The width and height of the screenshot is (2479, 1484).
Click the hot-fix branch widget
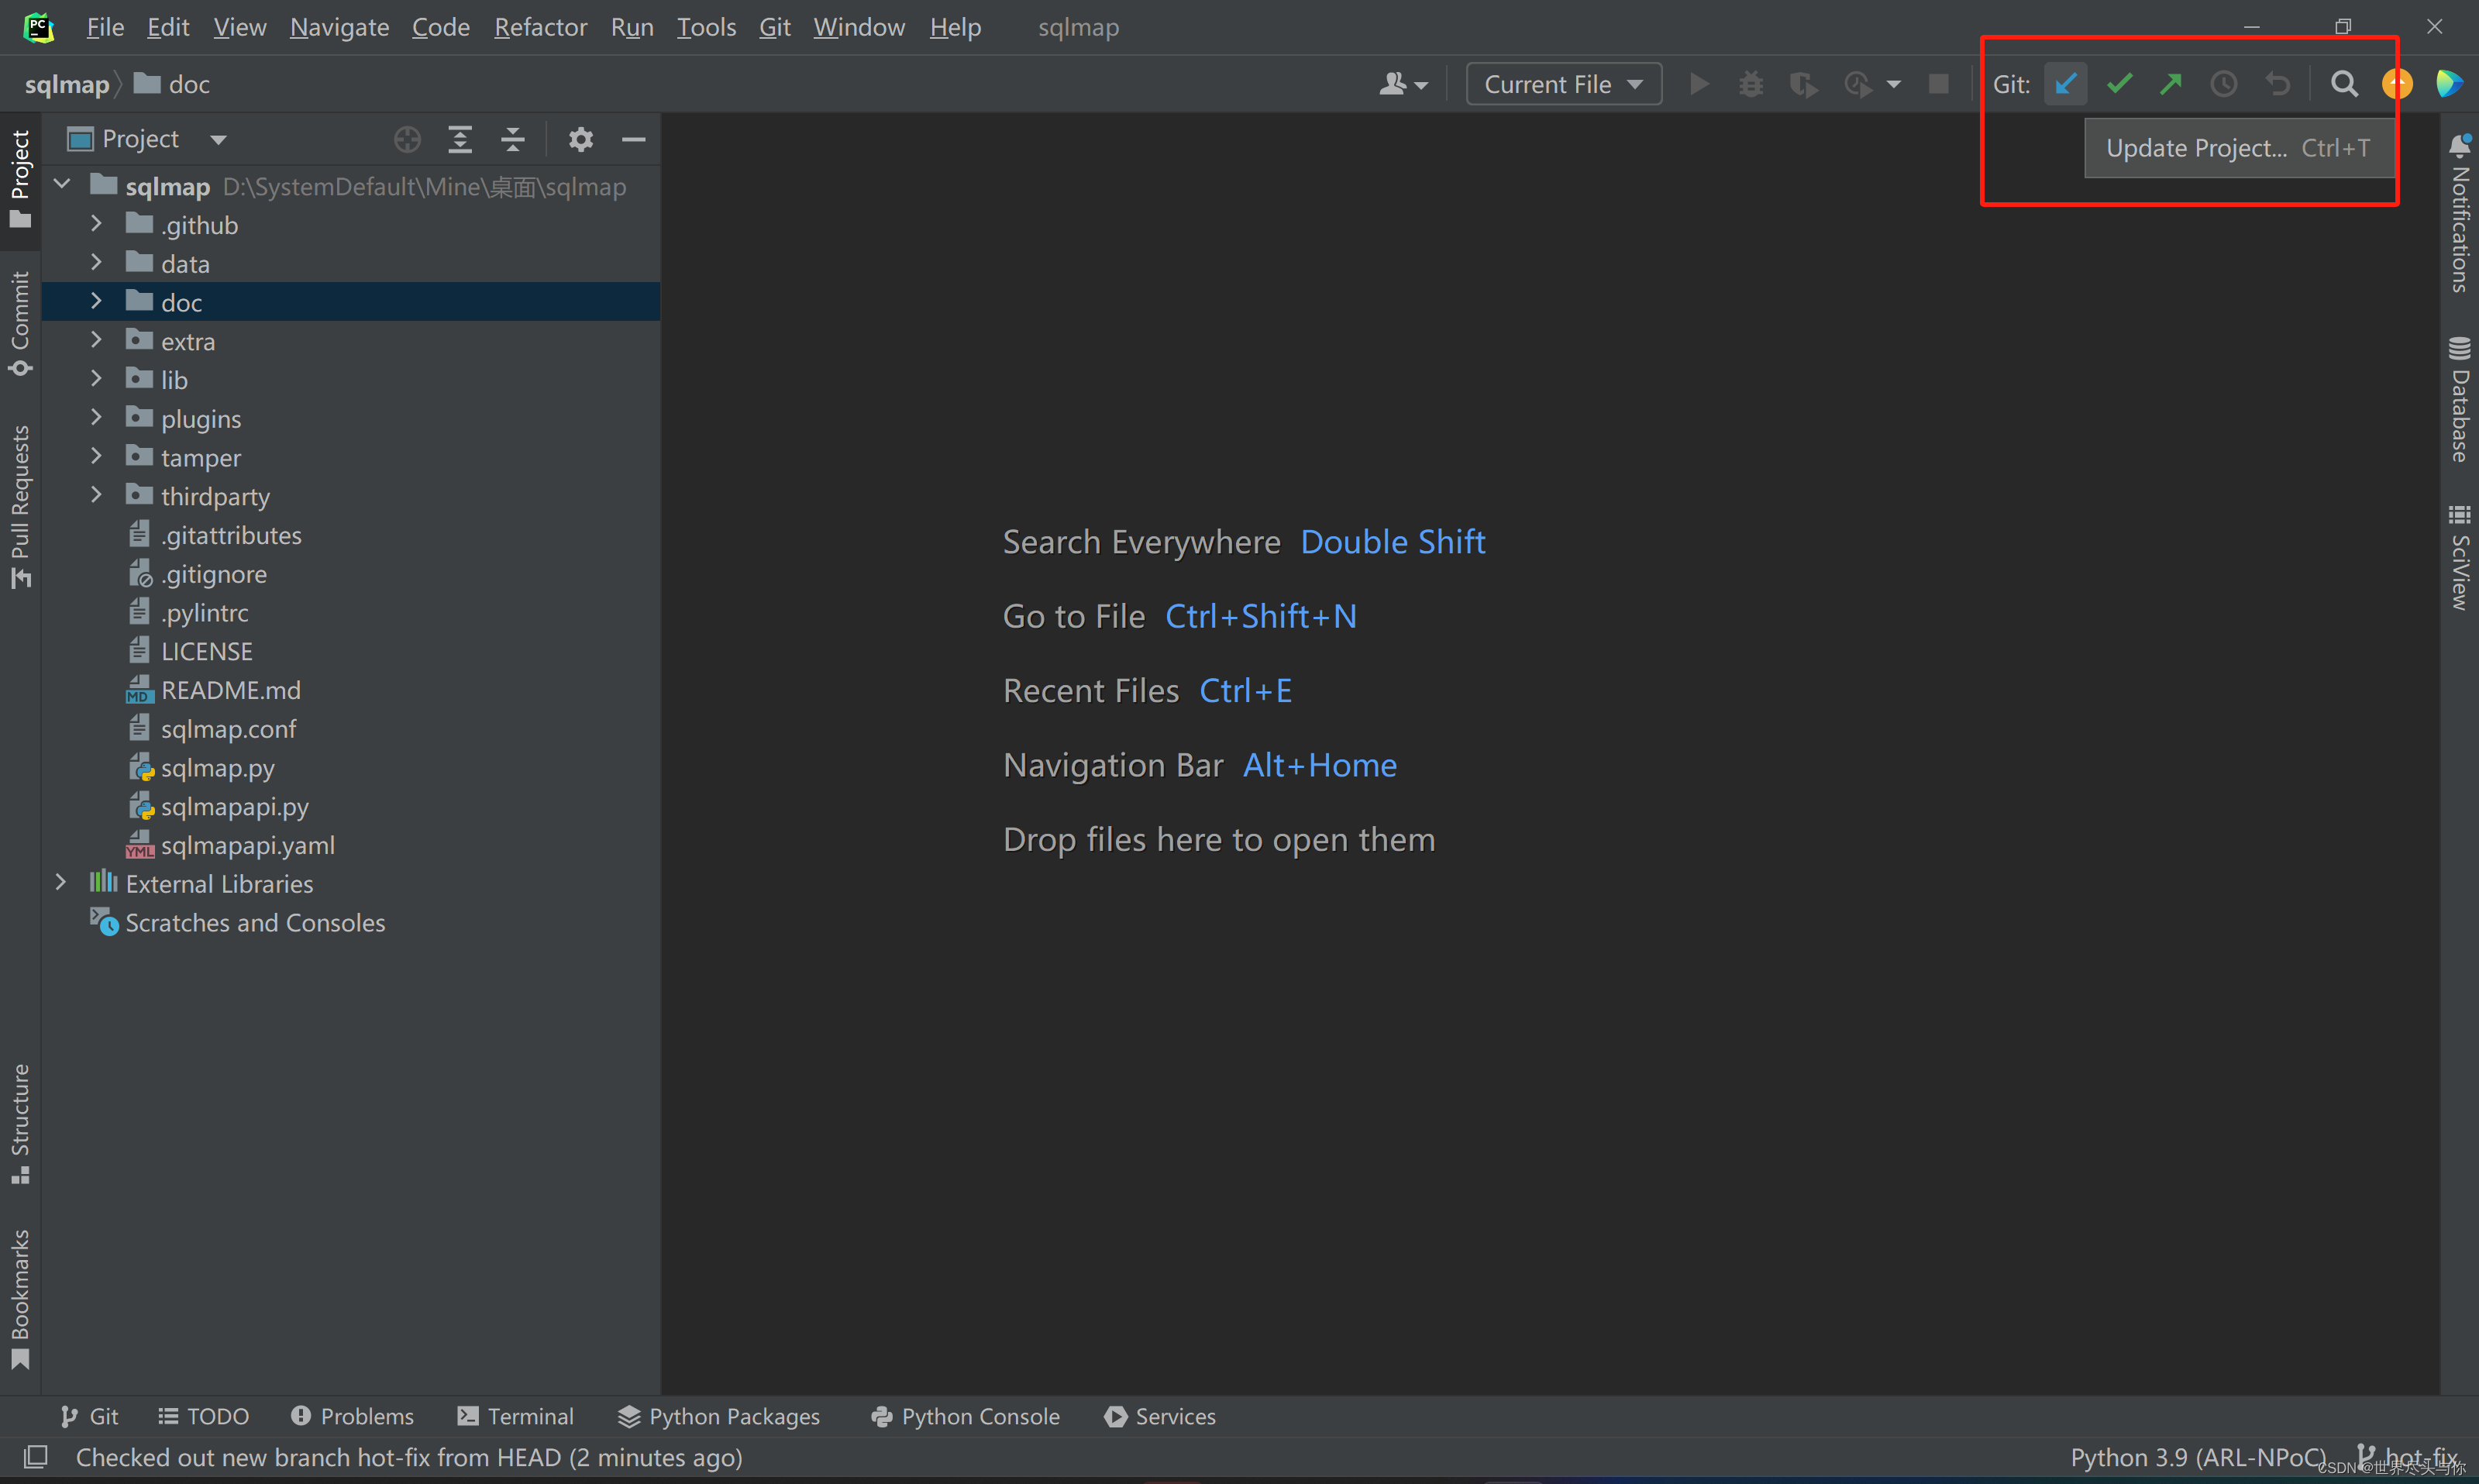pos(2407,1457)
